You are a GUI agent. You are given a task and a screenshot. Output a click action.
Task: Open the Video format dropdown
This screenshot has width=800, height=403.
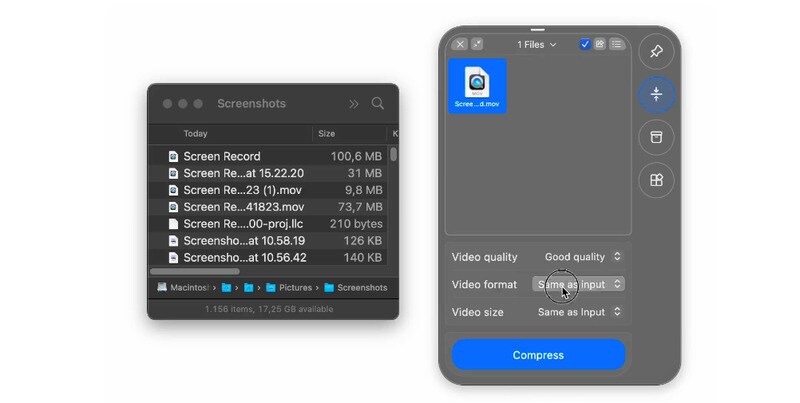(579, 284)
